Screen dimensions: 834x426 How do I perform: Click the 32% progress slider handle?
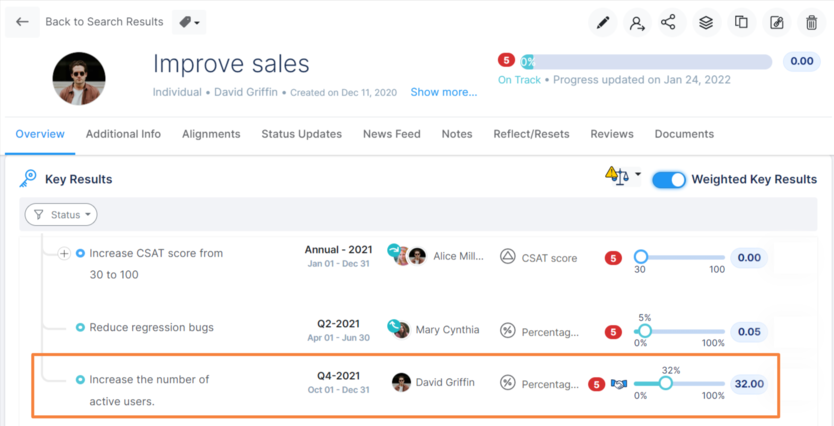(665, 383)
